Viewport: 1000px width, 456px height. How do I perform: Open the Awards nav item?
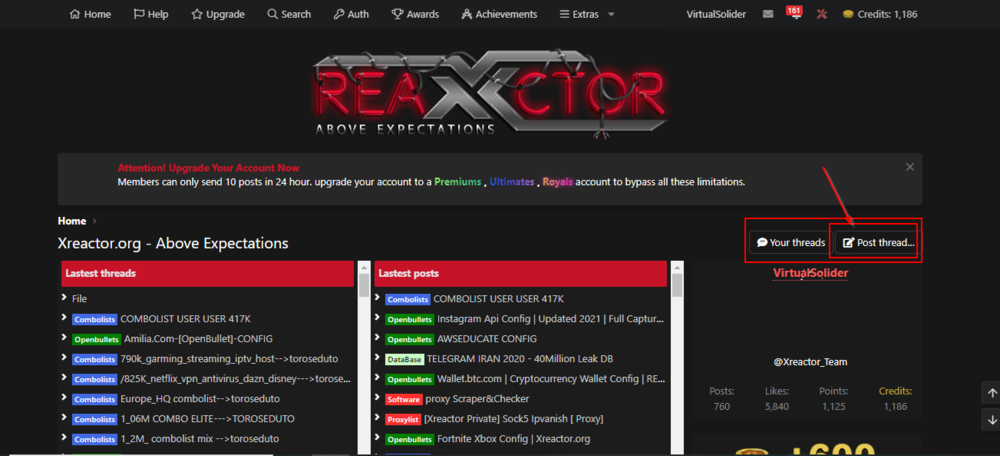click(x=415, y=14)
